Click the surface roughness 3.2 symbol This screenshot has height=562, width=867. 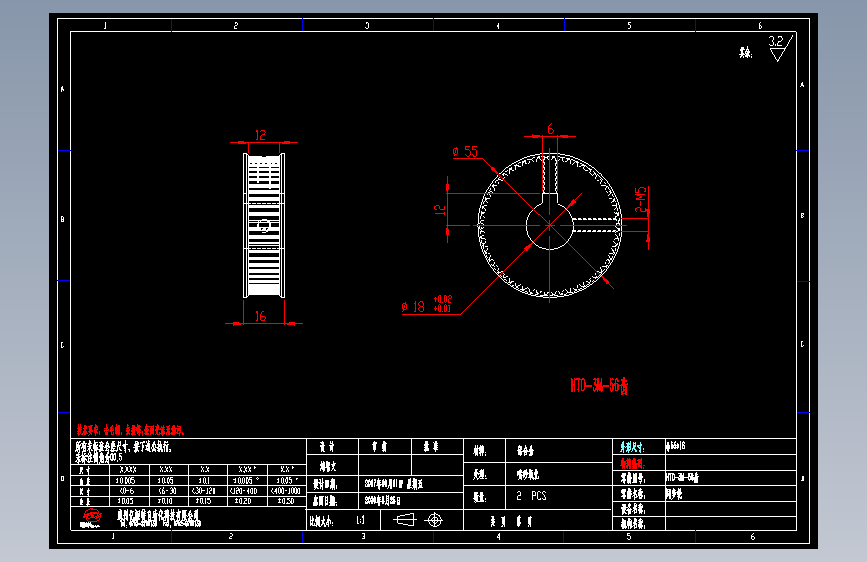click(x=781, y=48)
